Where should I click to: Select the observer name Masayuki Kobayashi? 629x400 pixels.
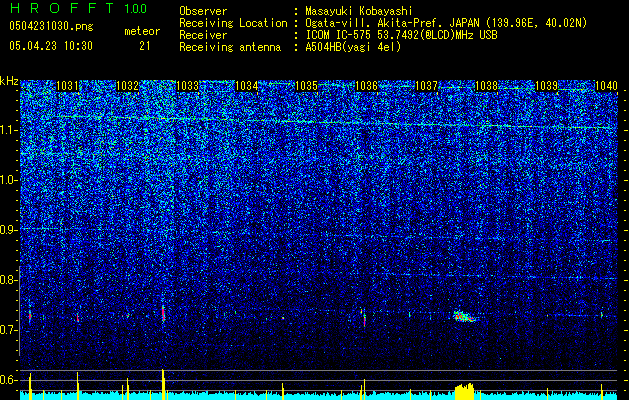[x=358, y=11]
